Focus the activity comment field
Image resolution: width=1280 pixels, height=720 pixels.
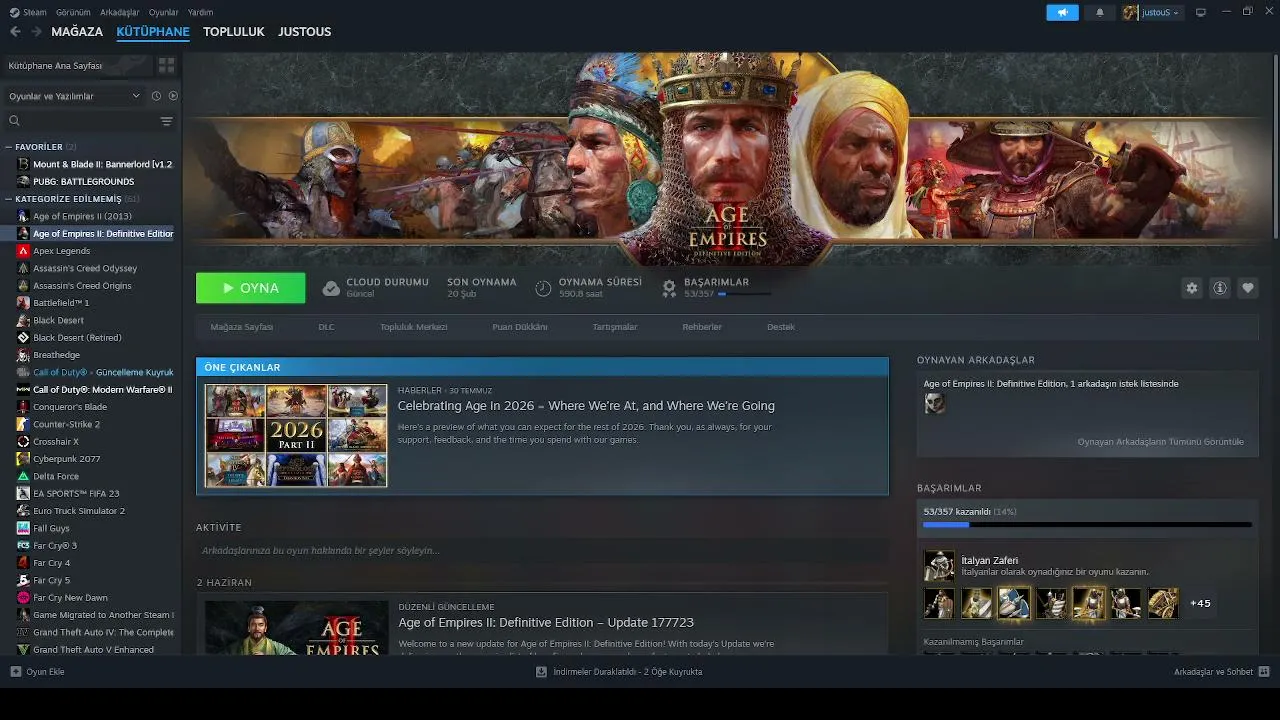pos(542,551)
